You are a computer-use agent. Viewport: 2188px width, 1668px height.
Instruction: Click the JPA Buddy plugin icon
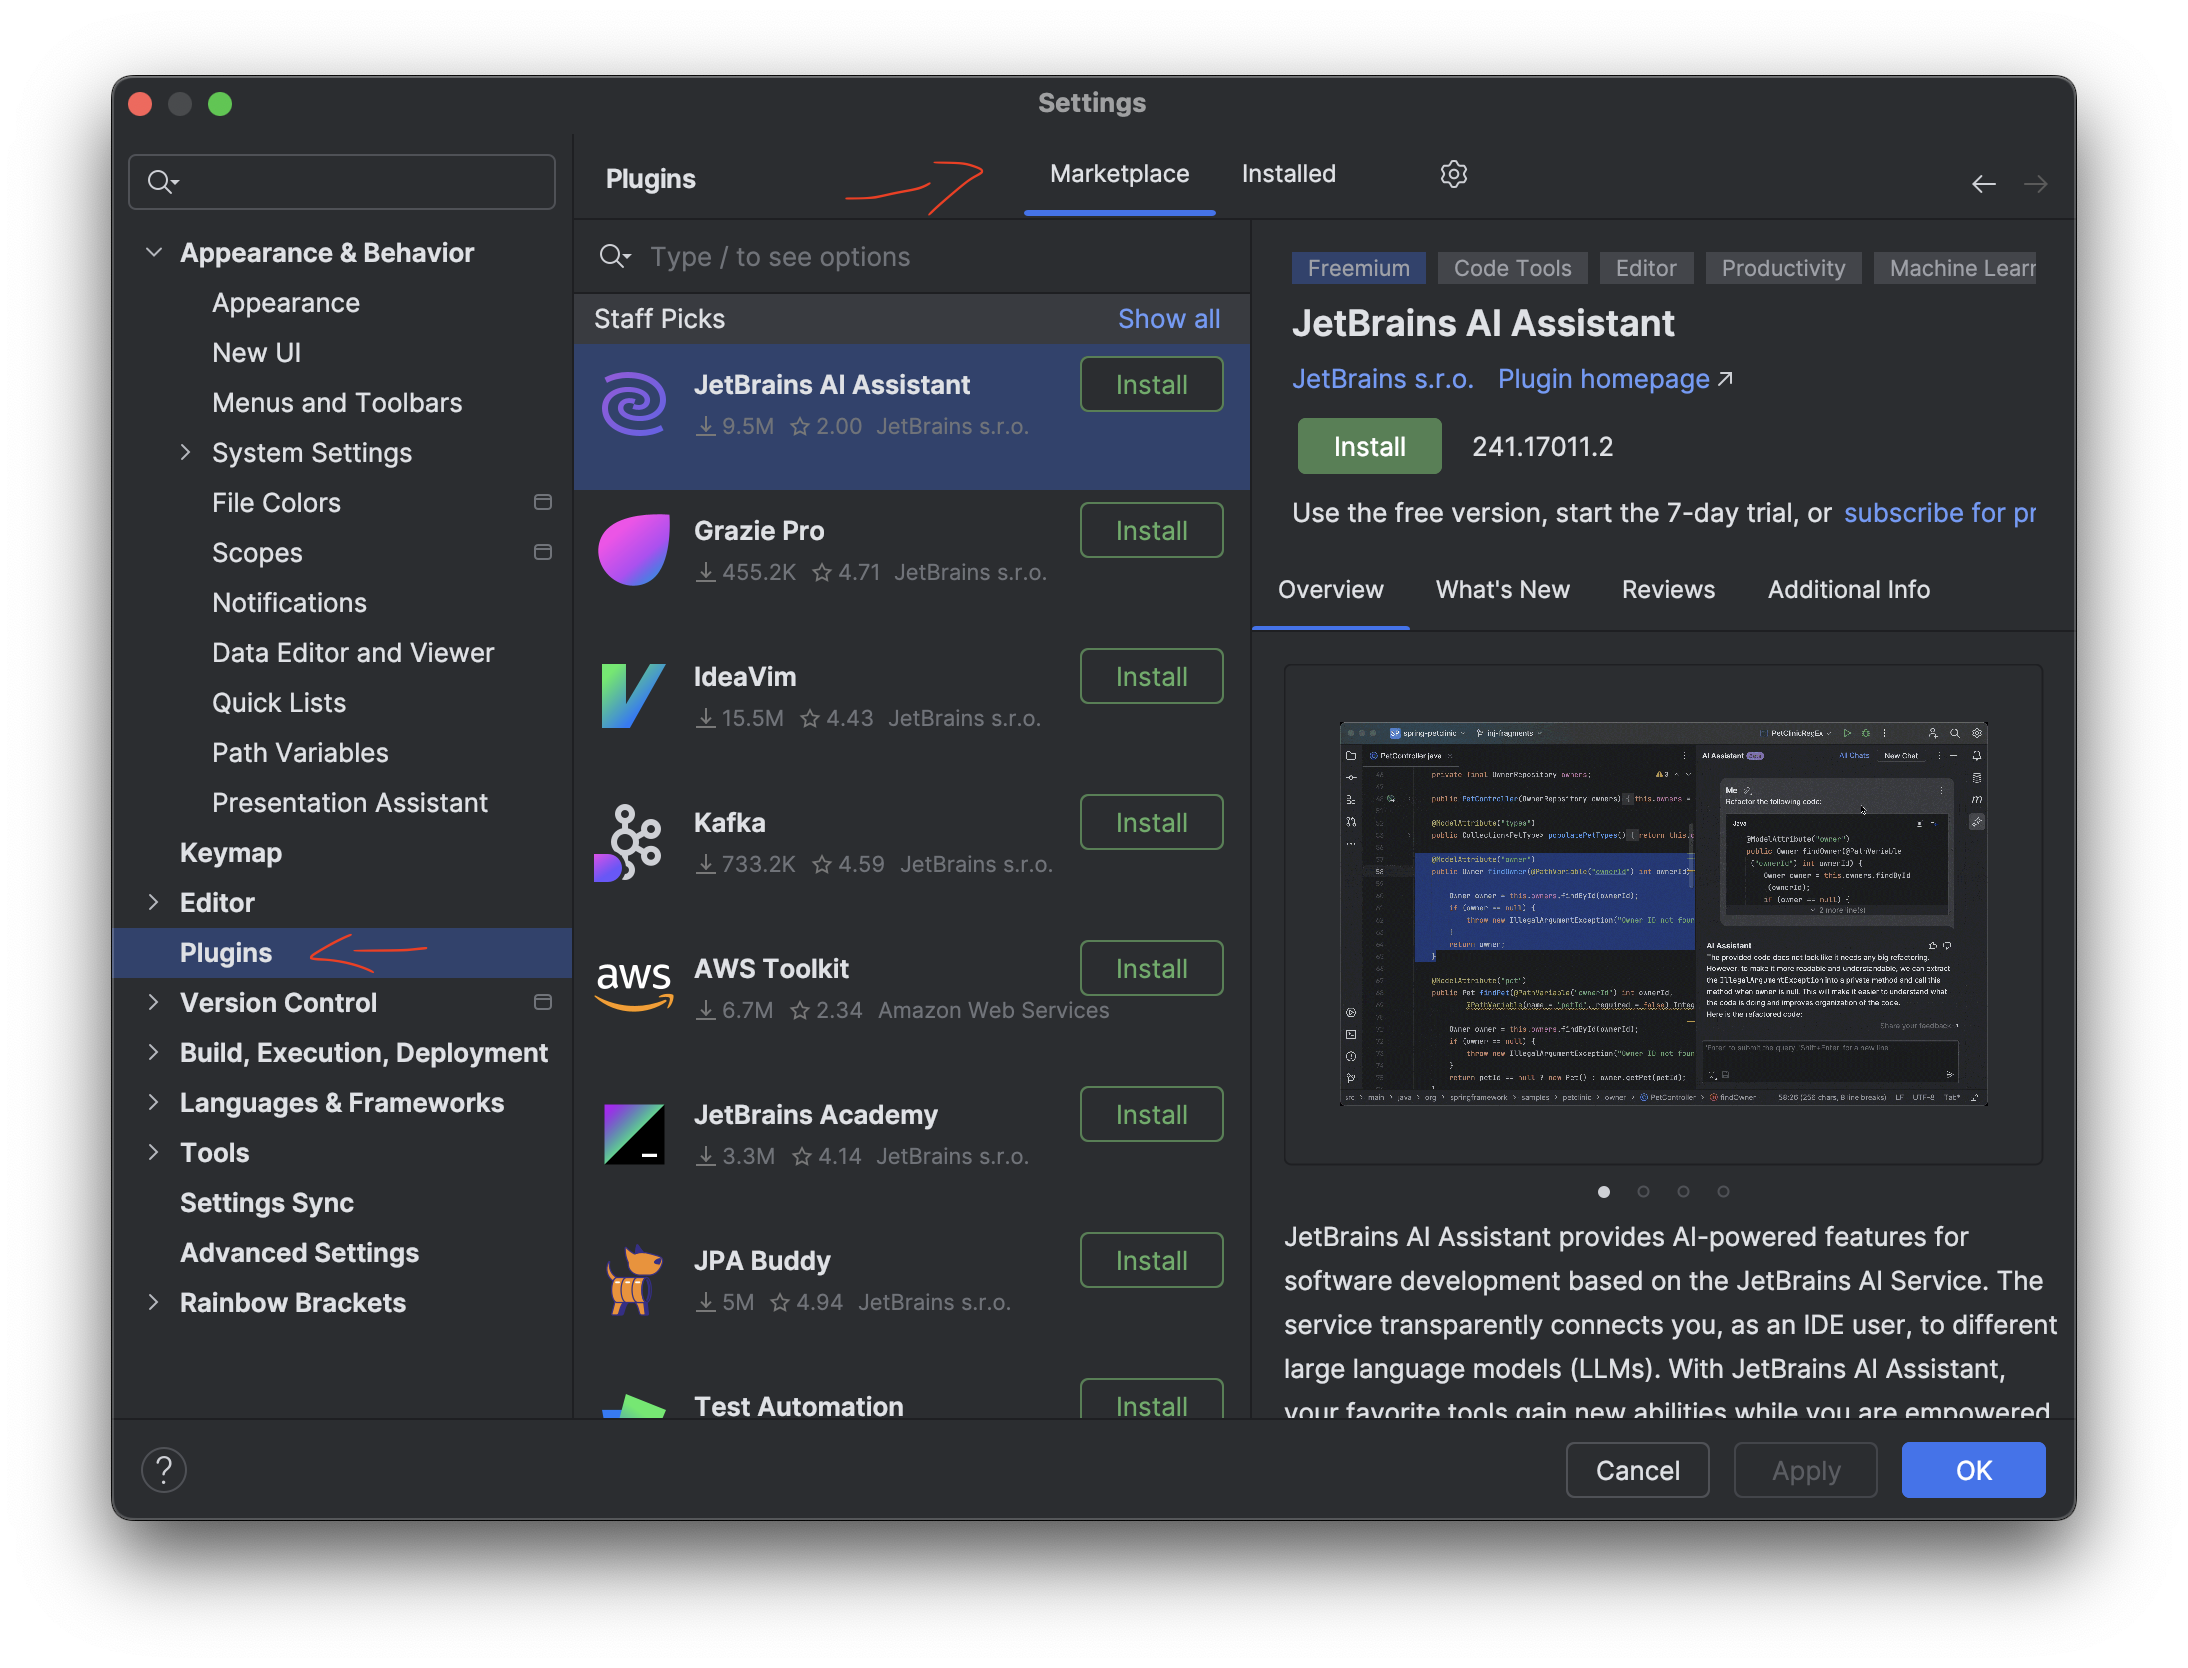coord(634,1280)
